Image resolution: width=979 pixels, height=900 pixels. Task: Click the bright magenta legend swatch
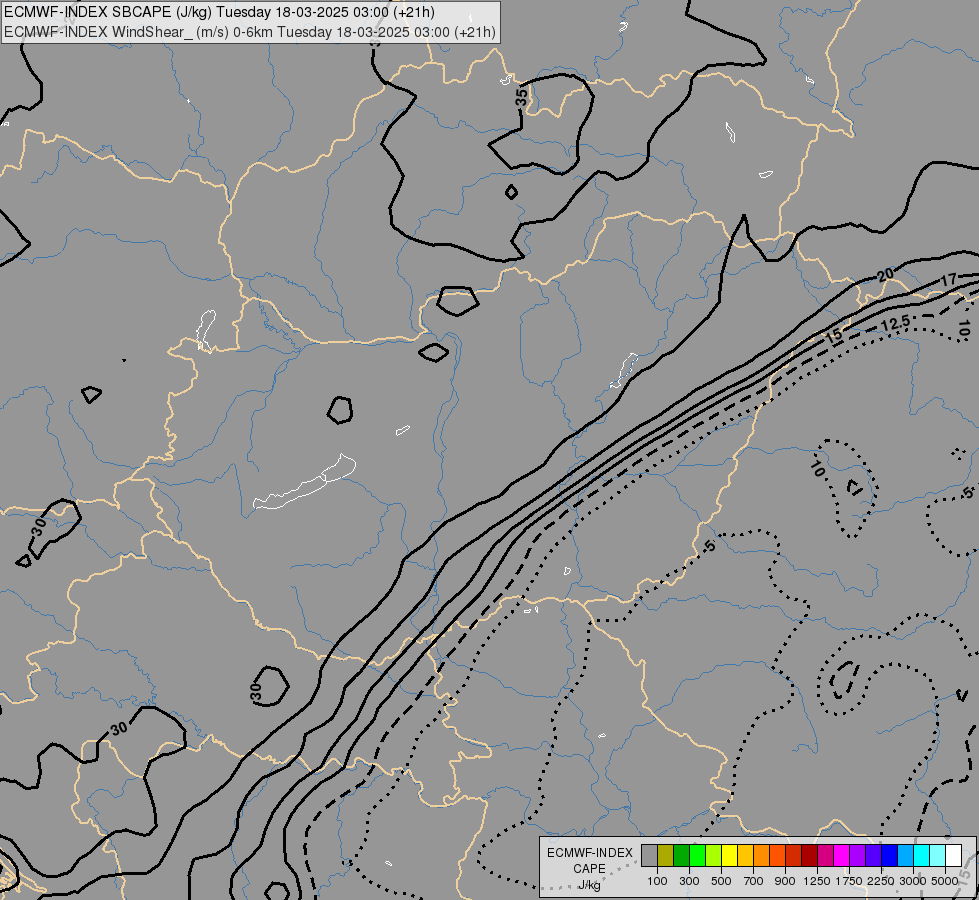(x=841, y=855)
